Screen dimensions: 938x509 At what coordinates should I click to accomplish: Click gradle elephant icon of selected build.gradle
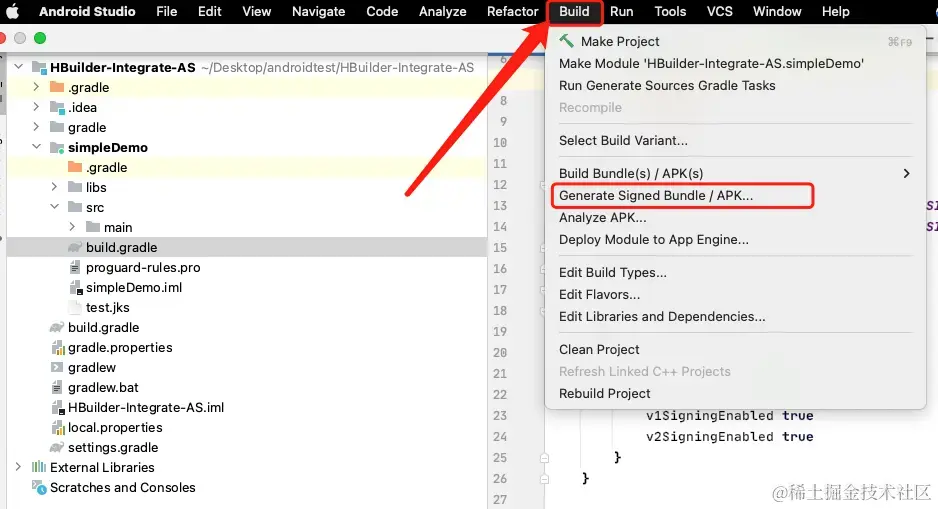[x=75, y=247]
